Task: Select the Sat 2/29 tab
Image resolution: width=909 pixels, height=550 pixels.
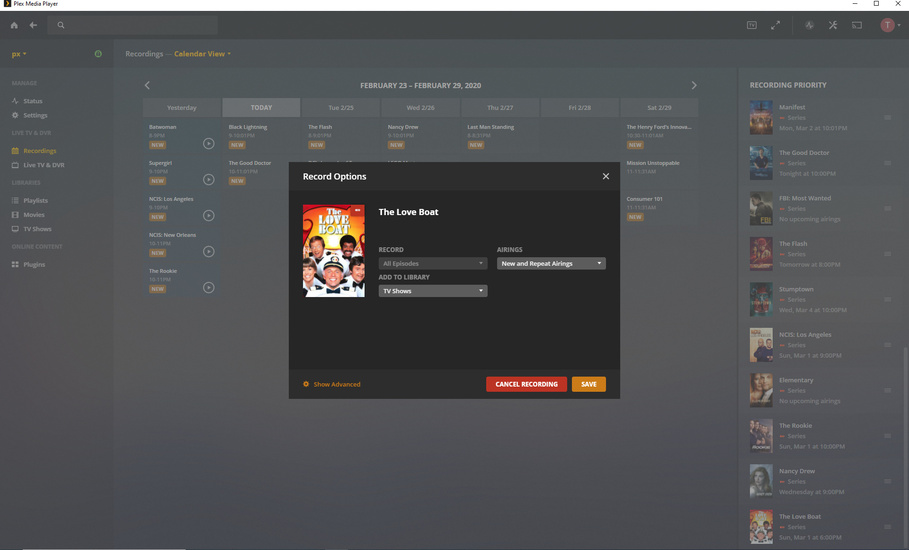Action: click(x=659, y=108)
